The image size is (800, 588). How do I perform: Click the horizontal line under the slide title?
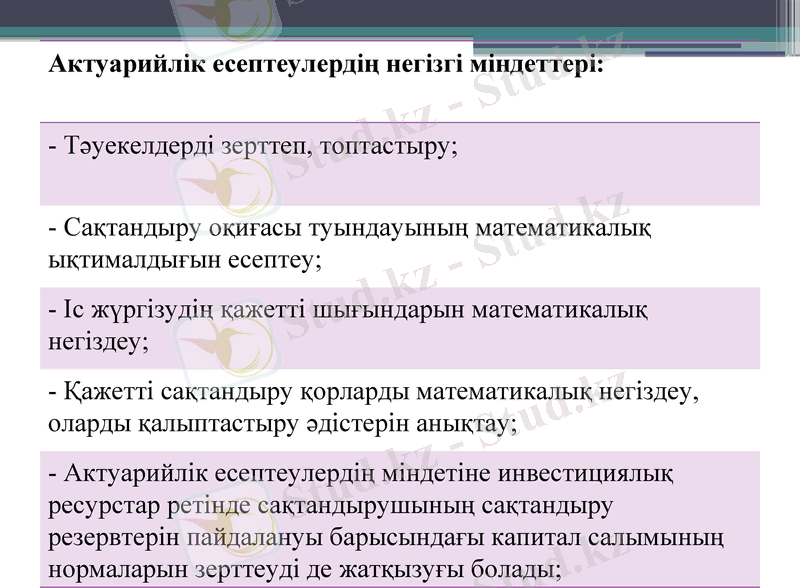tap(400, 120)
